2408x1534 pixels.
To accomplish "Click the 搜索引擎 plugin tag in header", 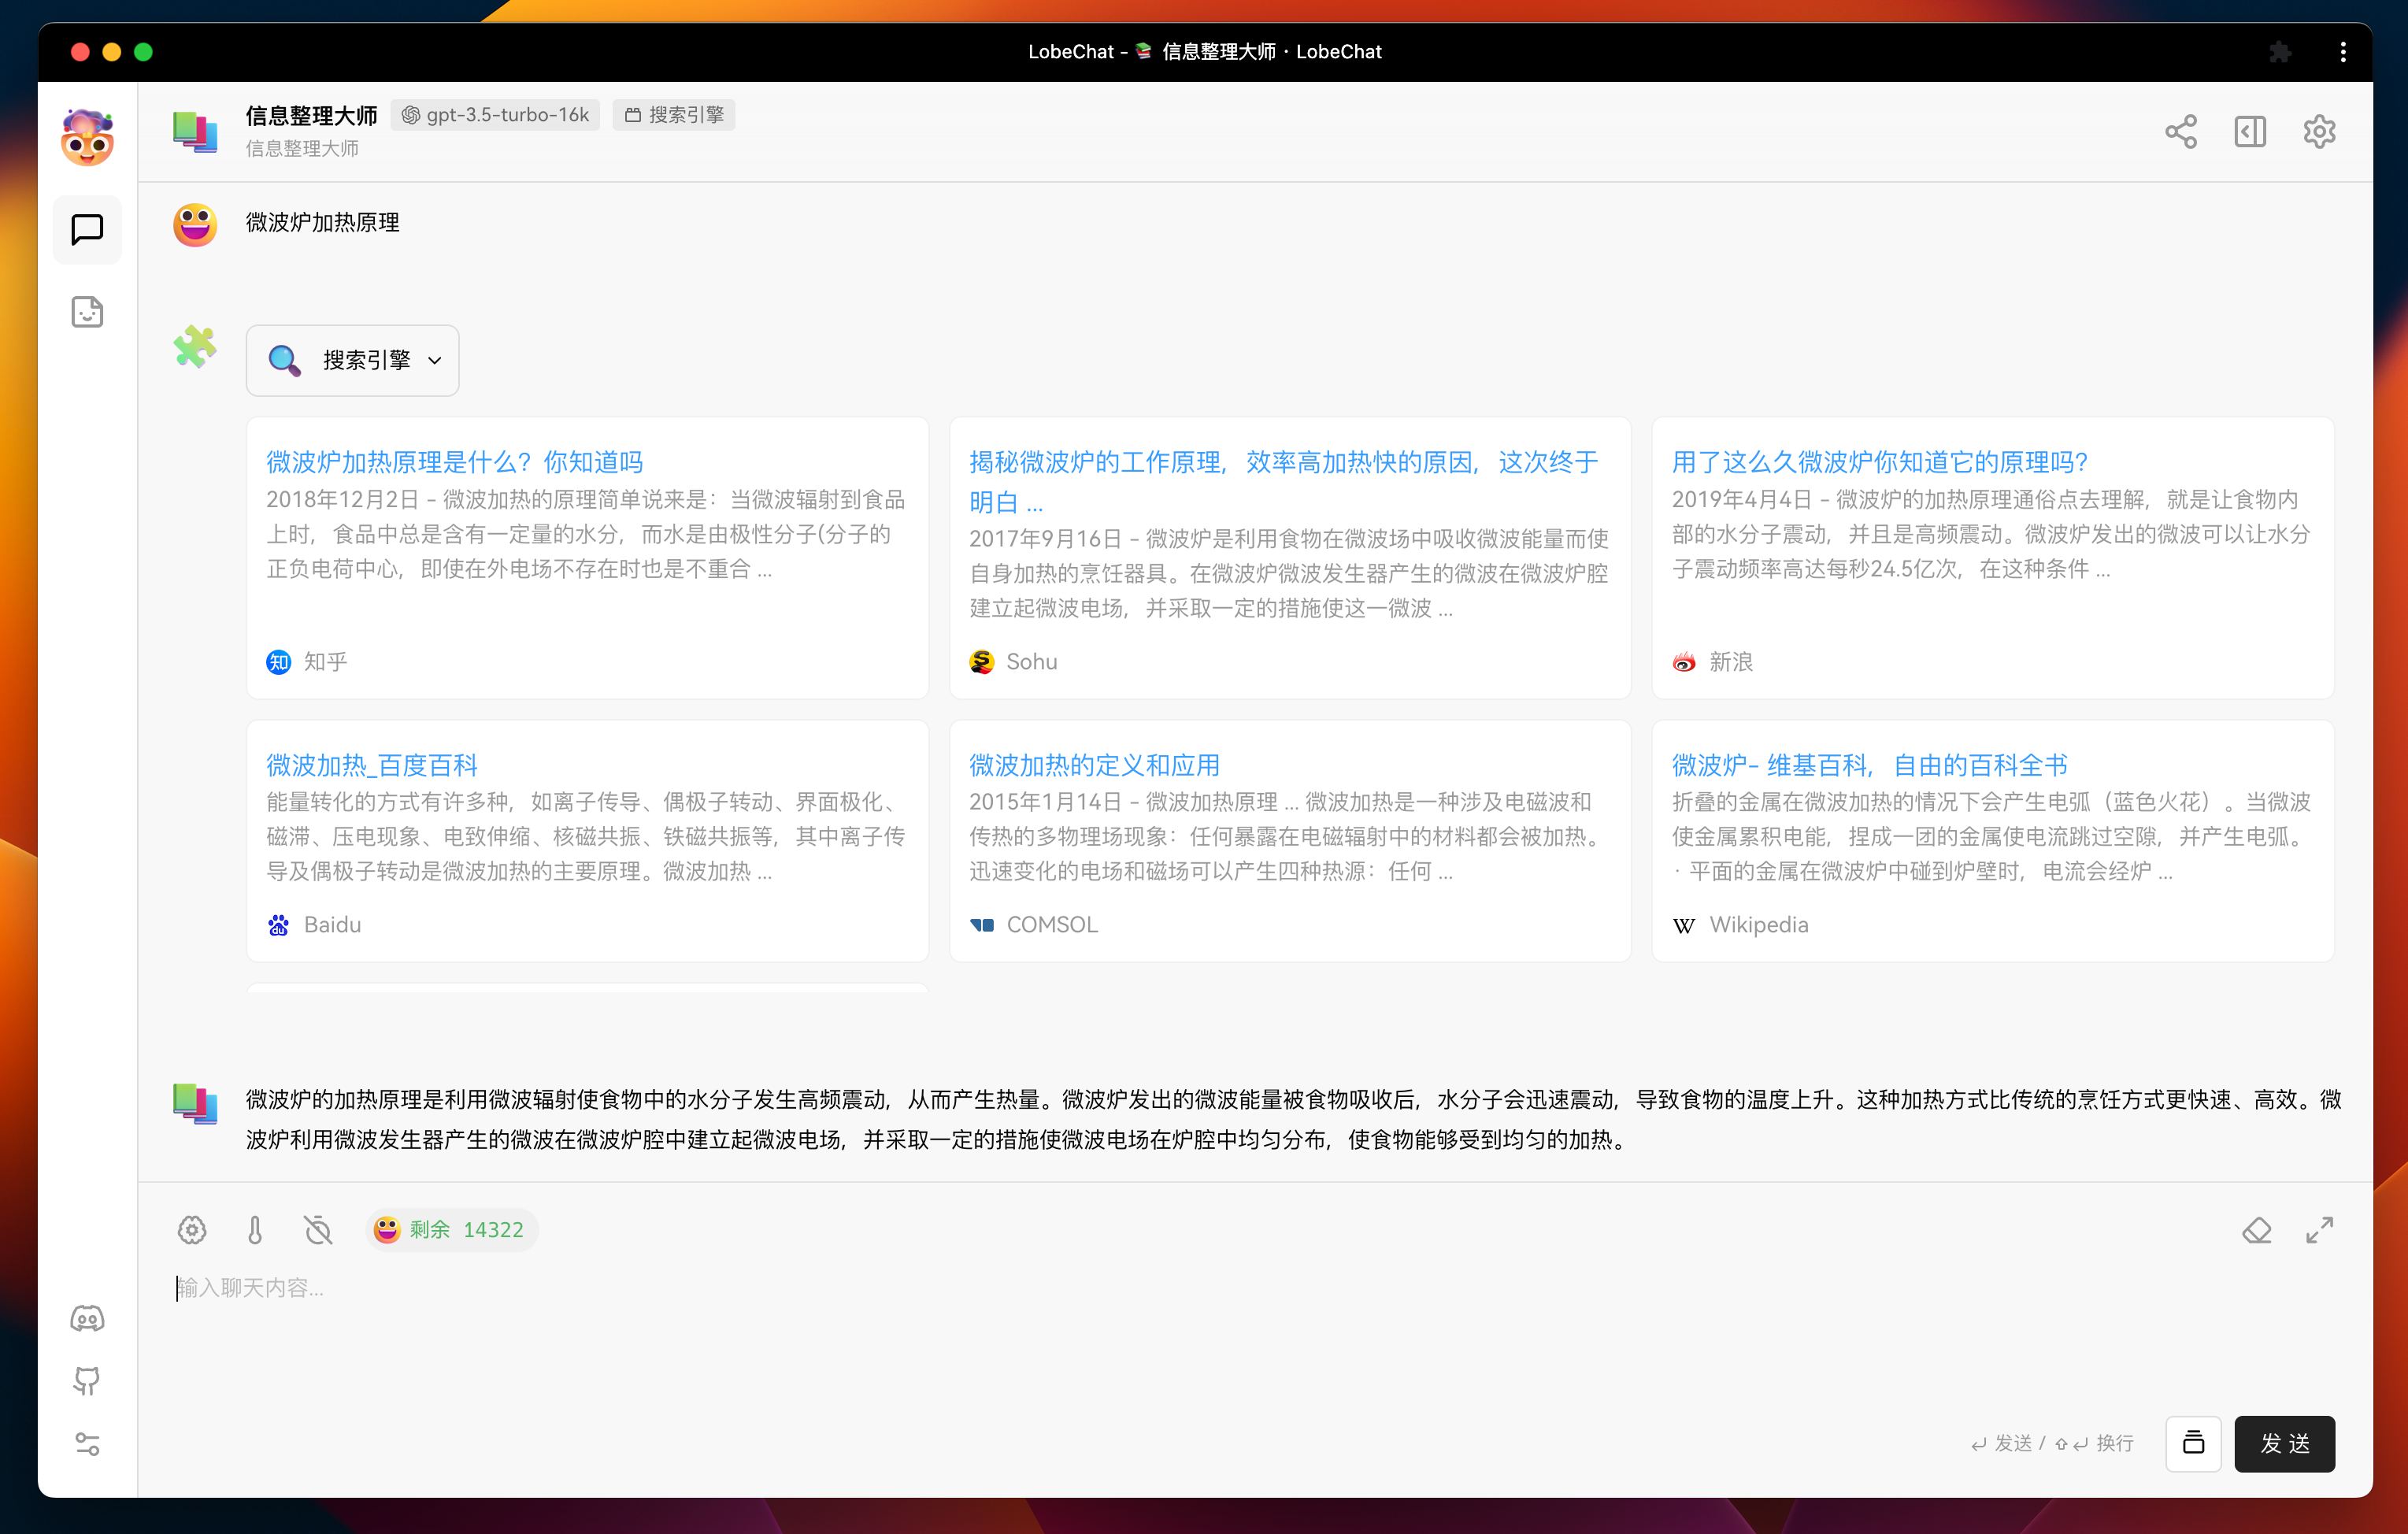I will point(674,115).
